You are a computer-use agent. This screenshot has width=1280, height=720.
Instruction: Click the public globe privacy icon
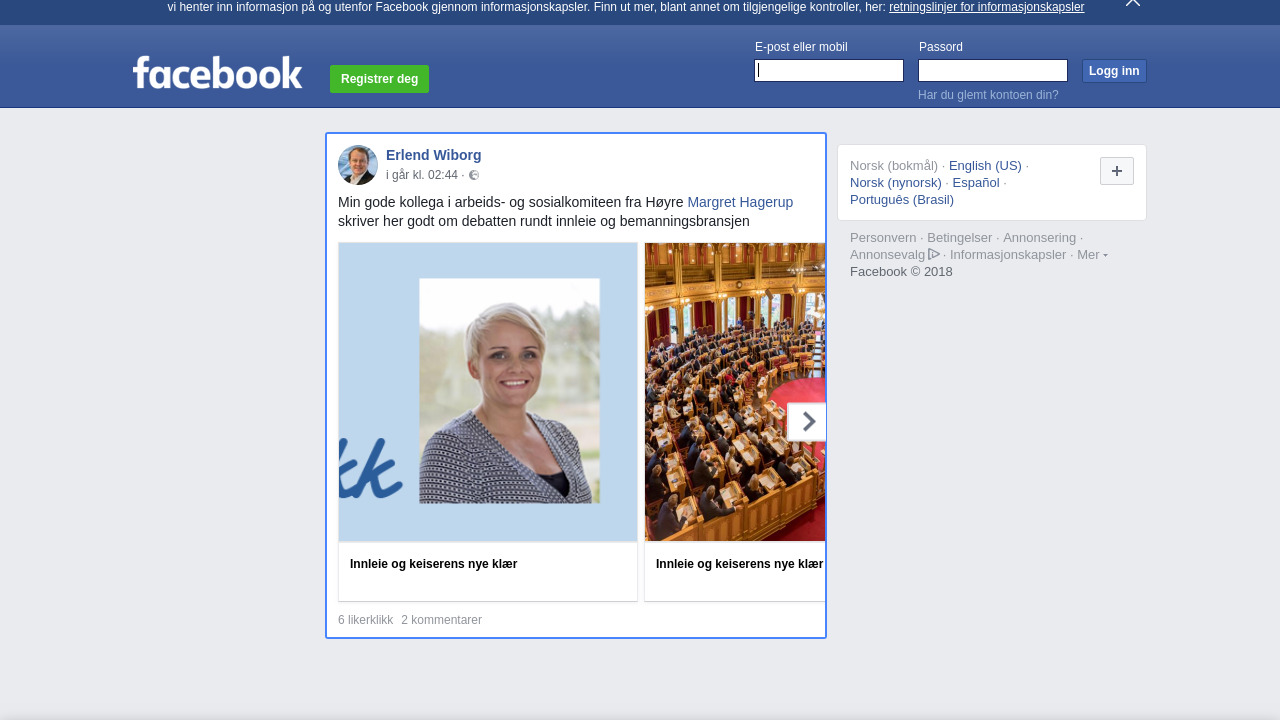[474, 176]
